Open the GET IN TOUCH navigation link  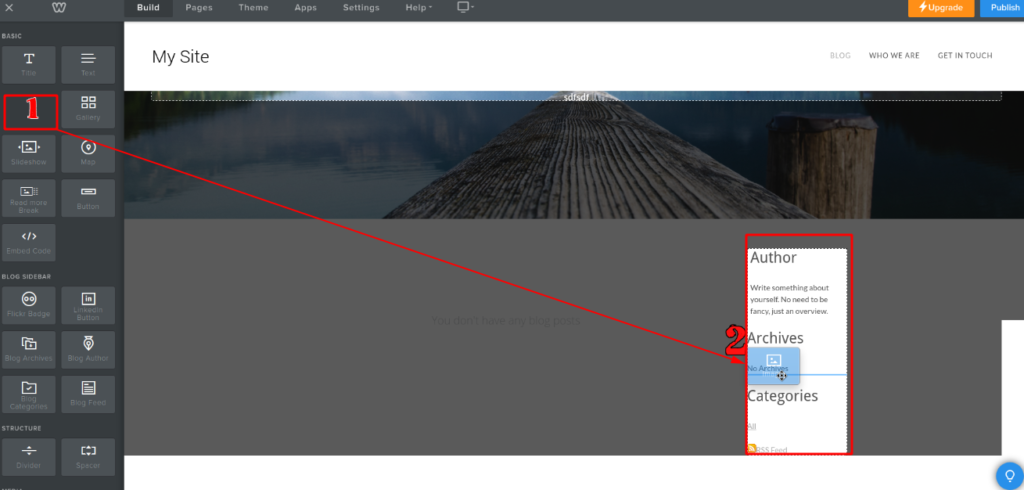click(965, 56)
